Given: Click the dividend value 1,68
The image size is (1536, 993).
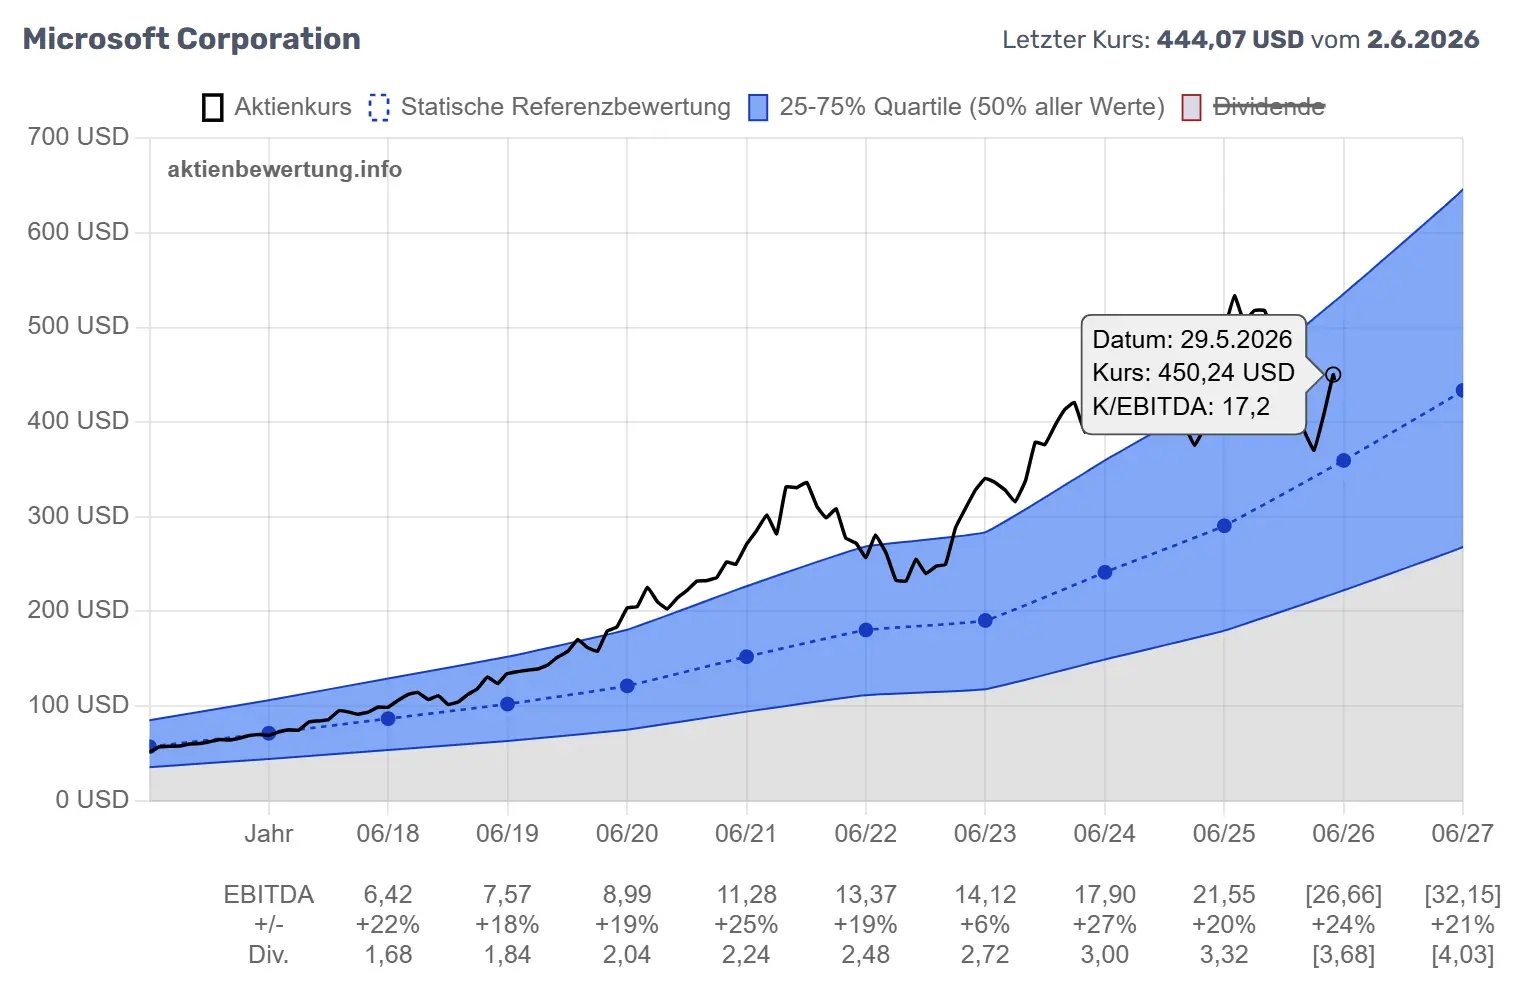Looking at the screenshot, I should [388, 955].
